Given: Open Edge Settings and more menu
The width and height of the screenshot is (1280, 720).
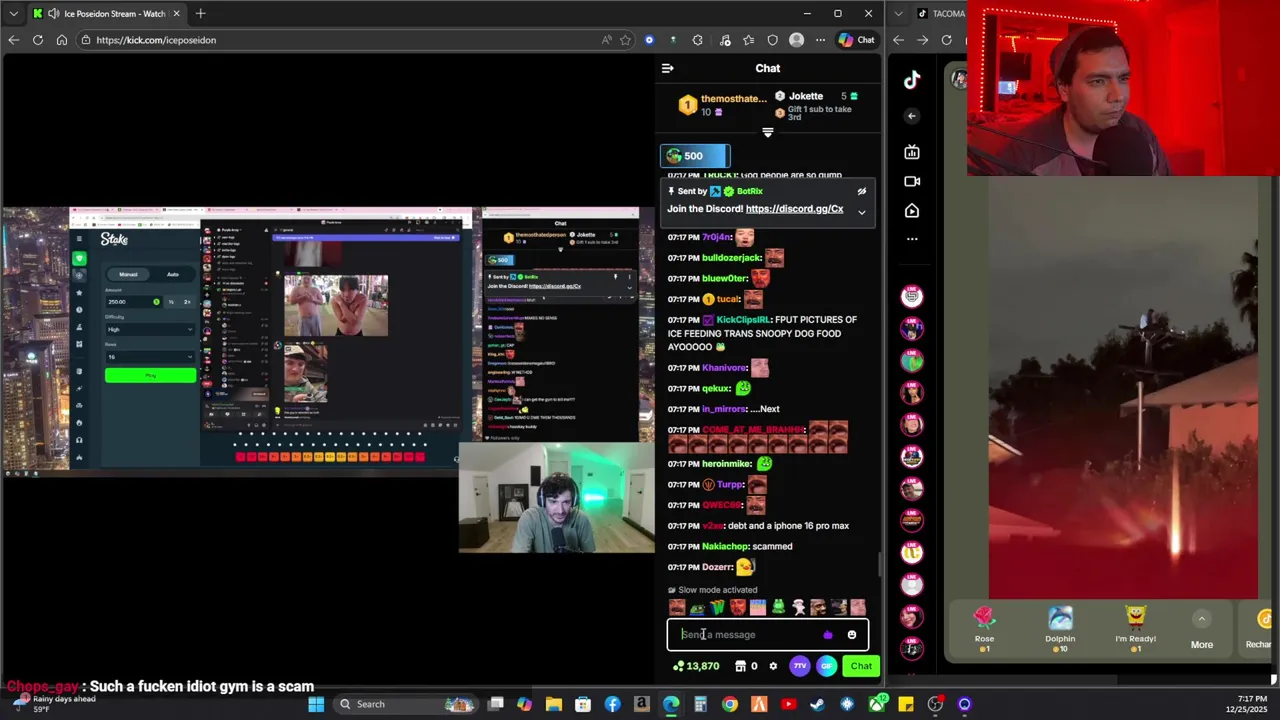Looking at the screenshot, I should point(820,40).
